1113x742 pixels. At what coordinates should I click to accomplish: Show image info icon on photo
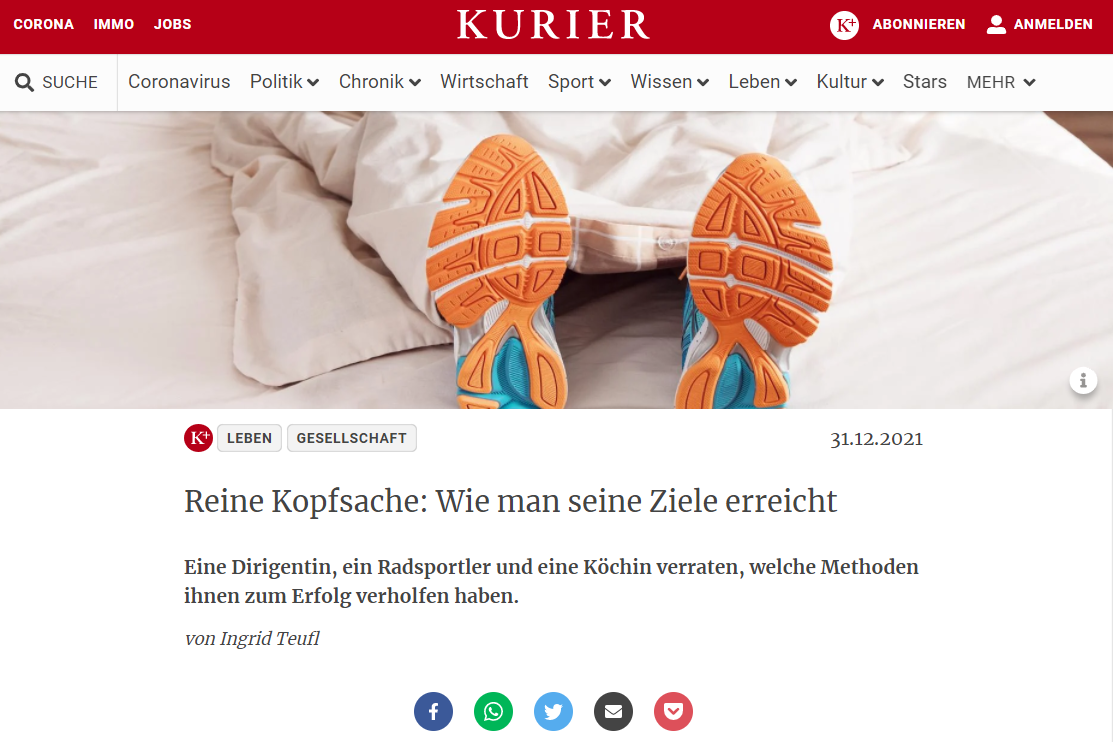tap(1083, 381)
